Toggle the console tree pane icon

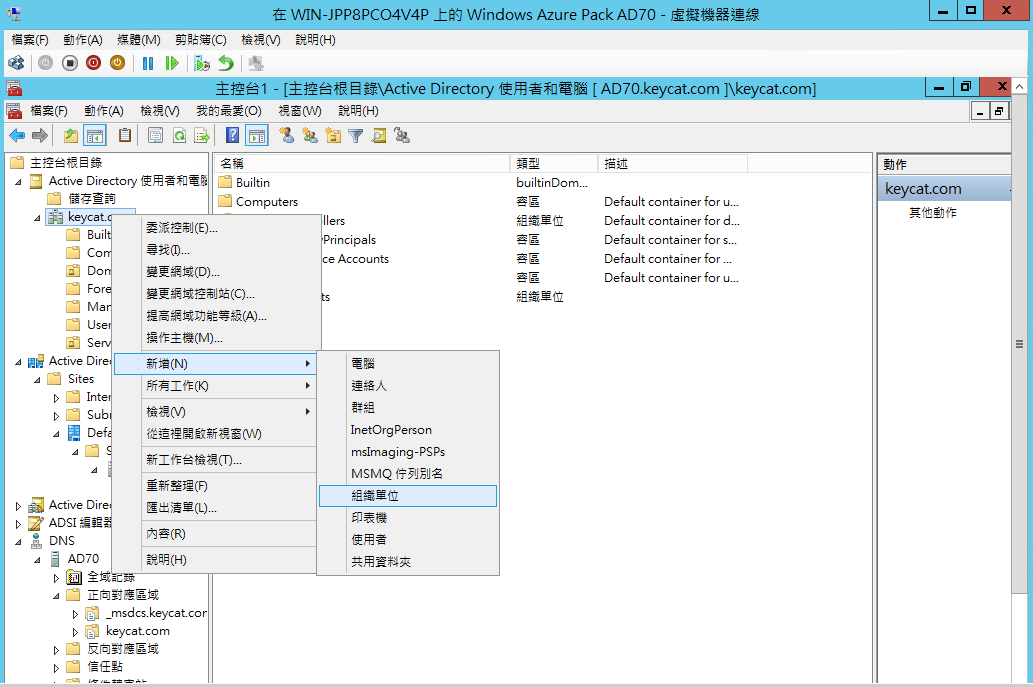[x=95, y=136]
